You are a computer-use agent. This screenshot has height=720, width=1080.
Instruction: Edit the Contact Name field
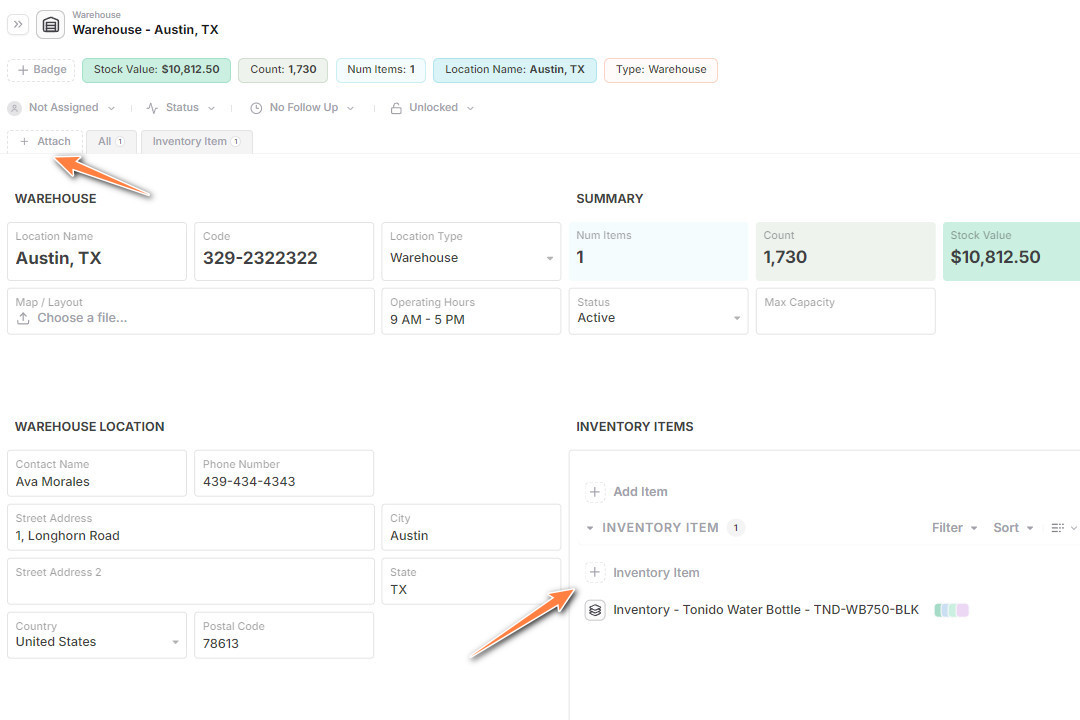97,473
